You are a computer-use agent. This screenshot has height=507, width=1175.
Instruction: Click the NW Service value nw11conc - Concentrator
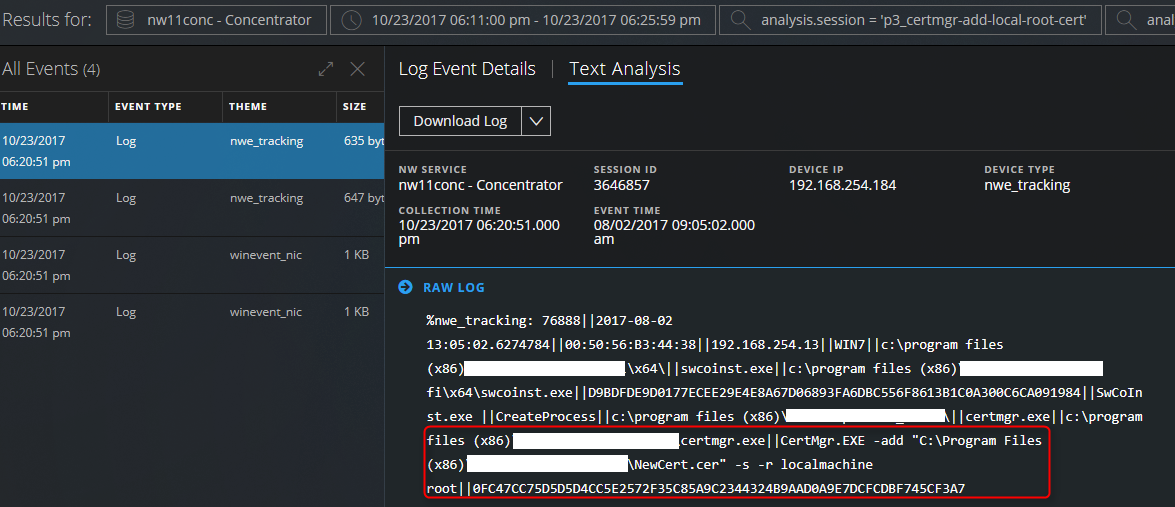[x=480, y=185]
